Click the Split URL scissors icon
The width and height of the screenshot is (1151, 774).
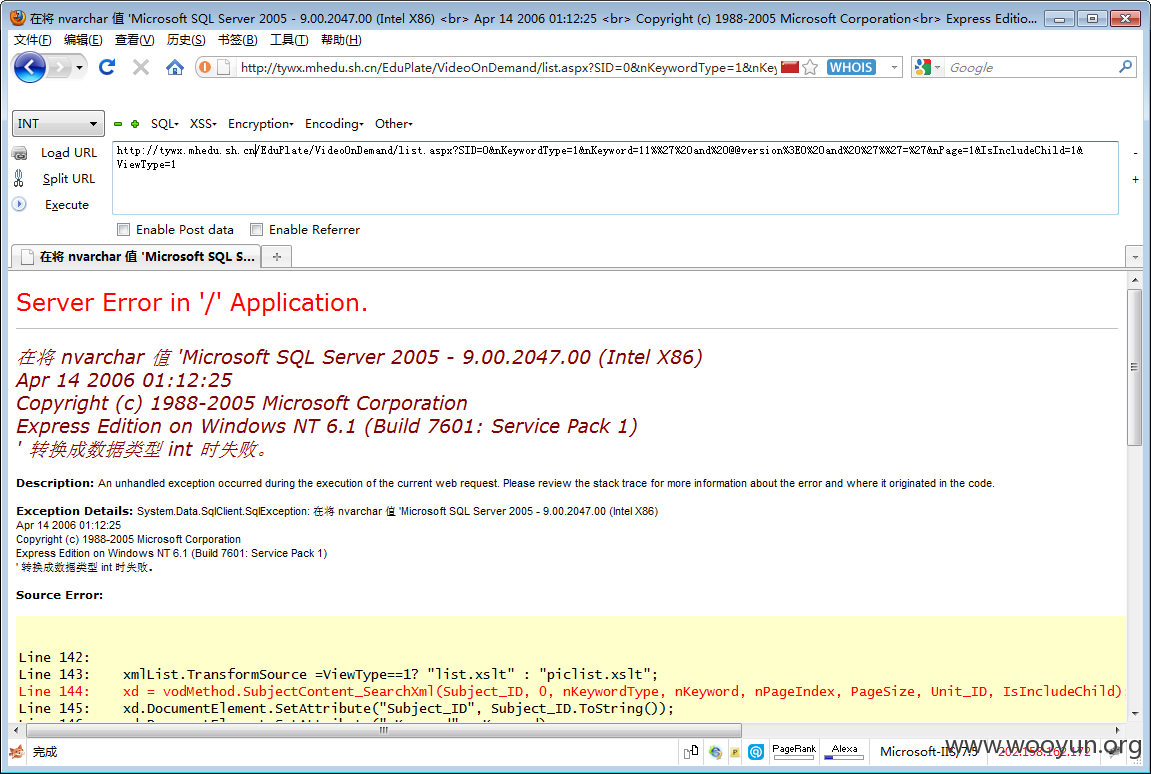(19, 178)
